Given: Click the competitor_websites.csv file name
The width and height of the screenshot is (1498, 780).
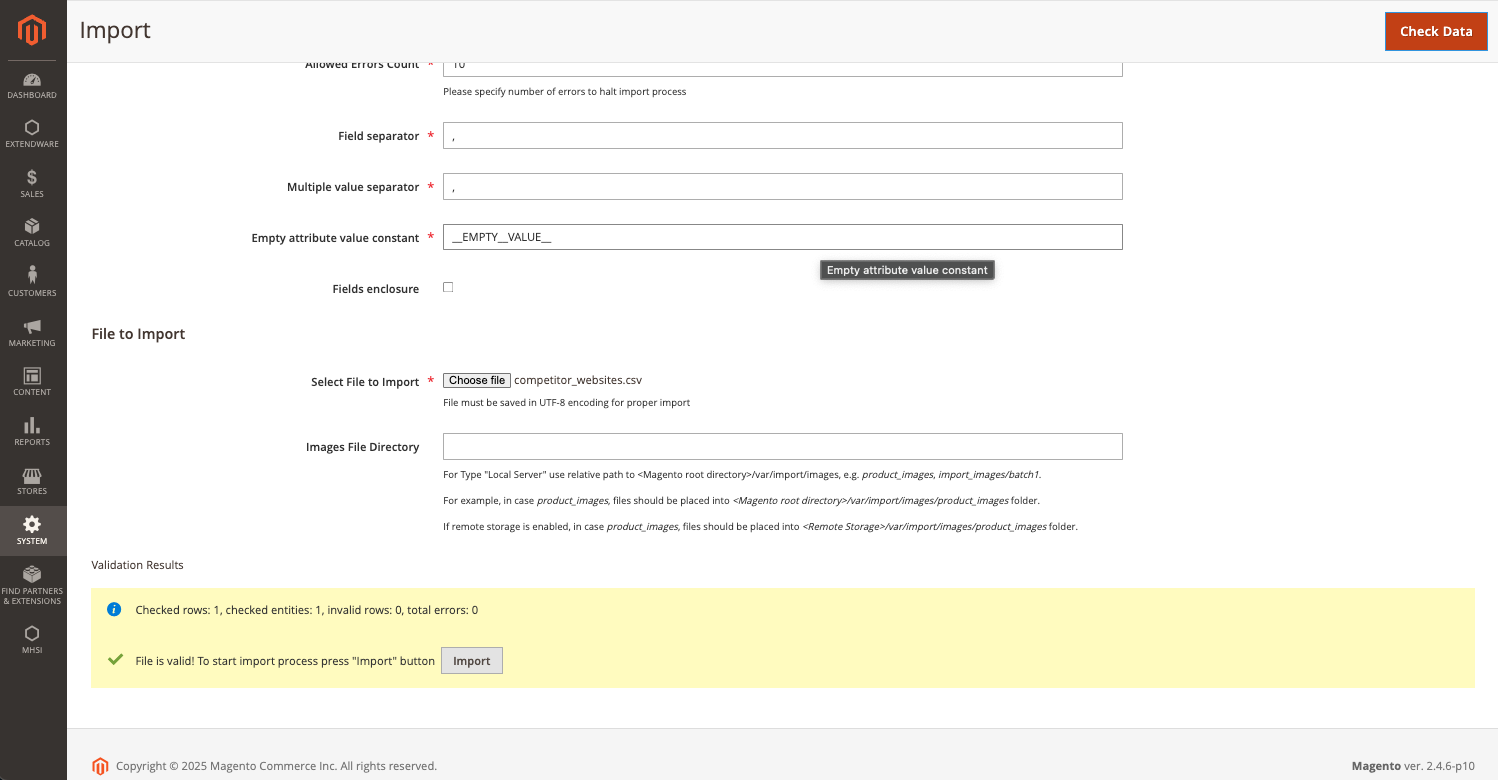Looking at the screenshot, I should coord(578,380).
